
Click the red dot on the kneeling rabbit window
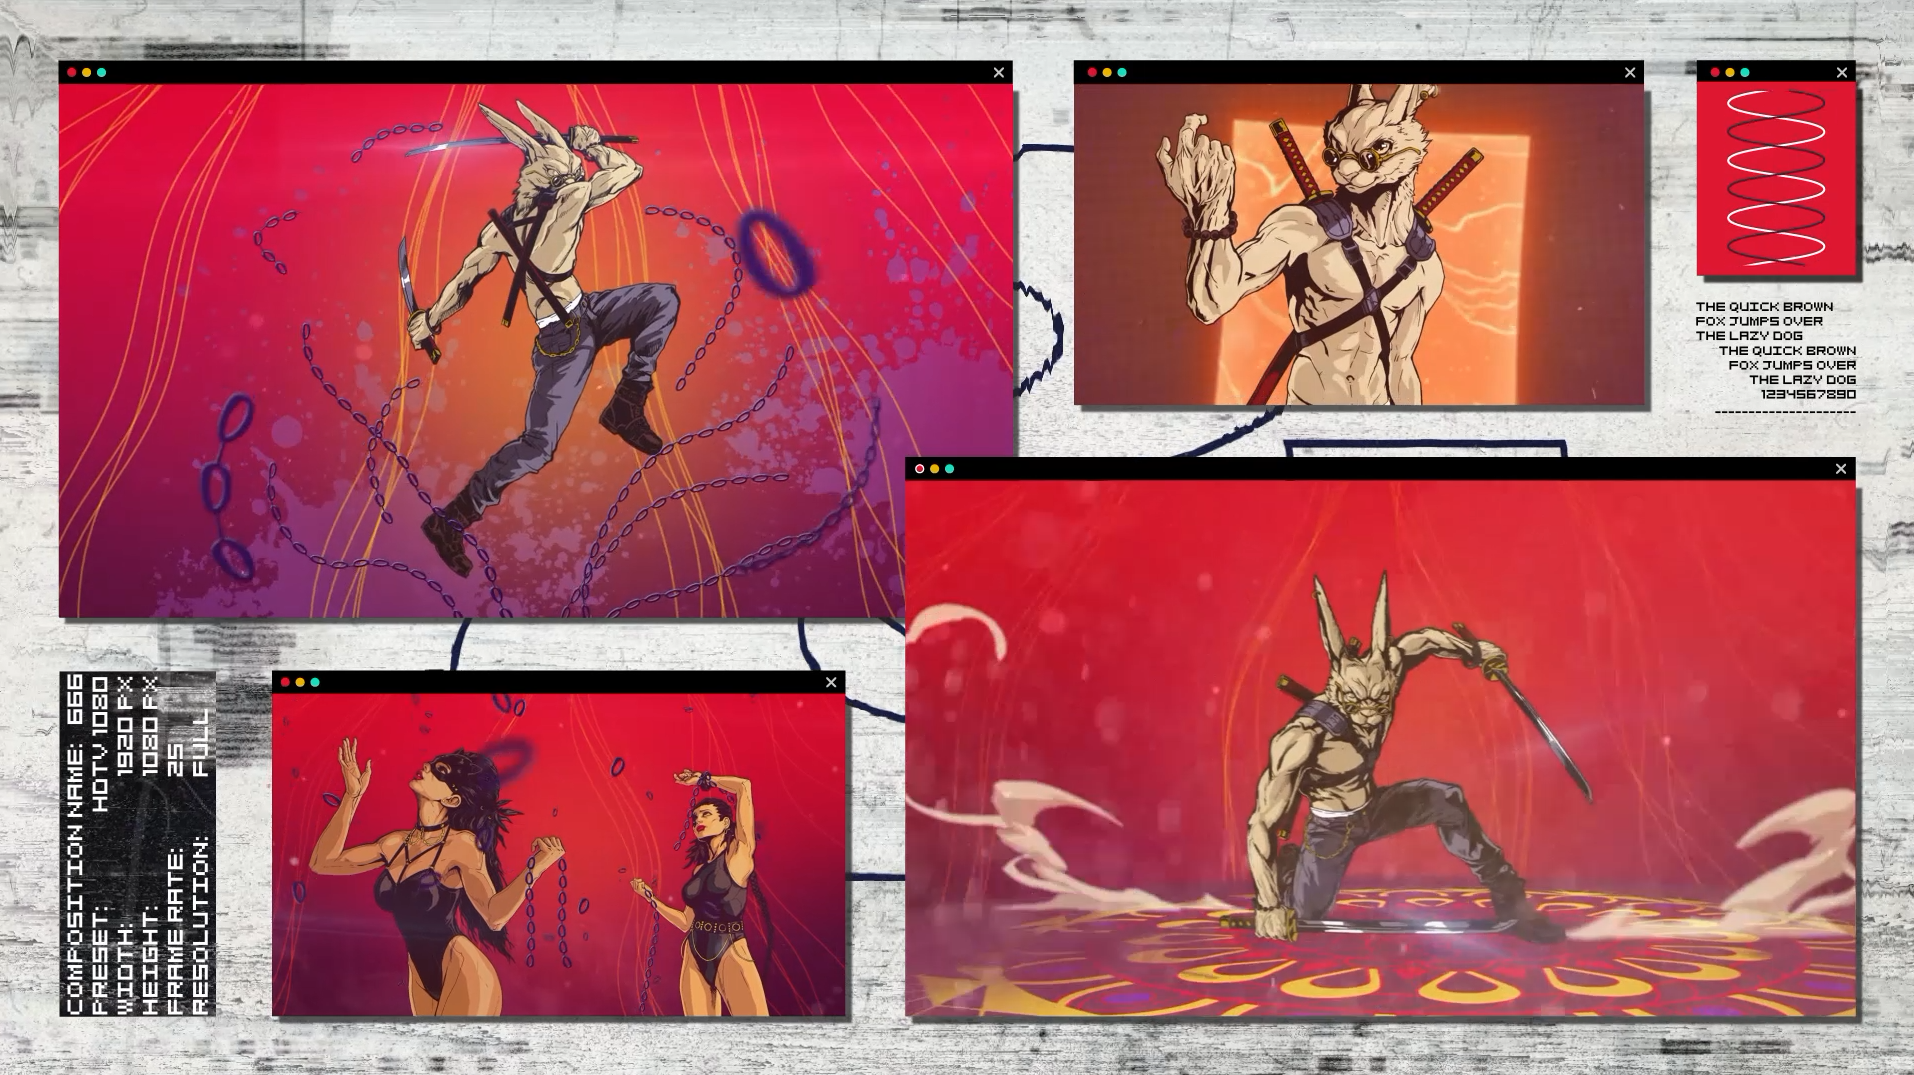point(920,468)
